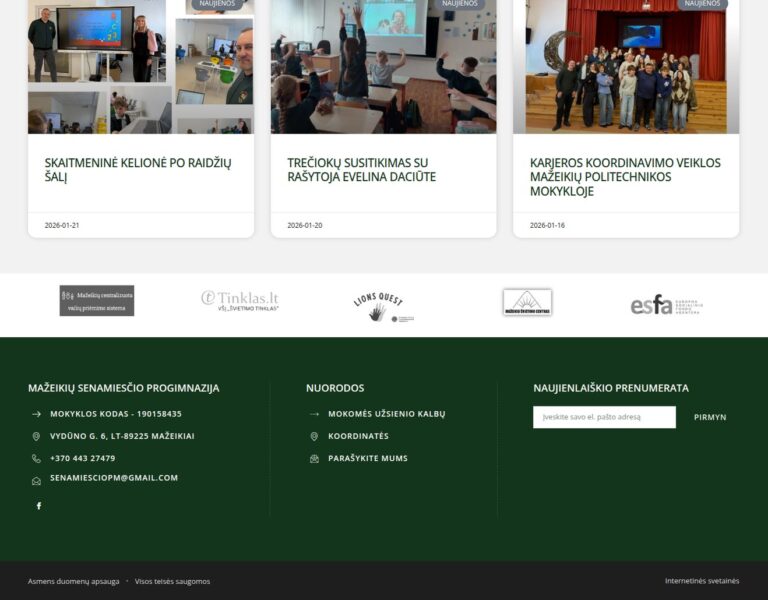Click the pin icon beside Koordinatės
The height and width of the screenshot is (600, 768).
coord(314,436)
